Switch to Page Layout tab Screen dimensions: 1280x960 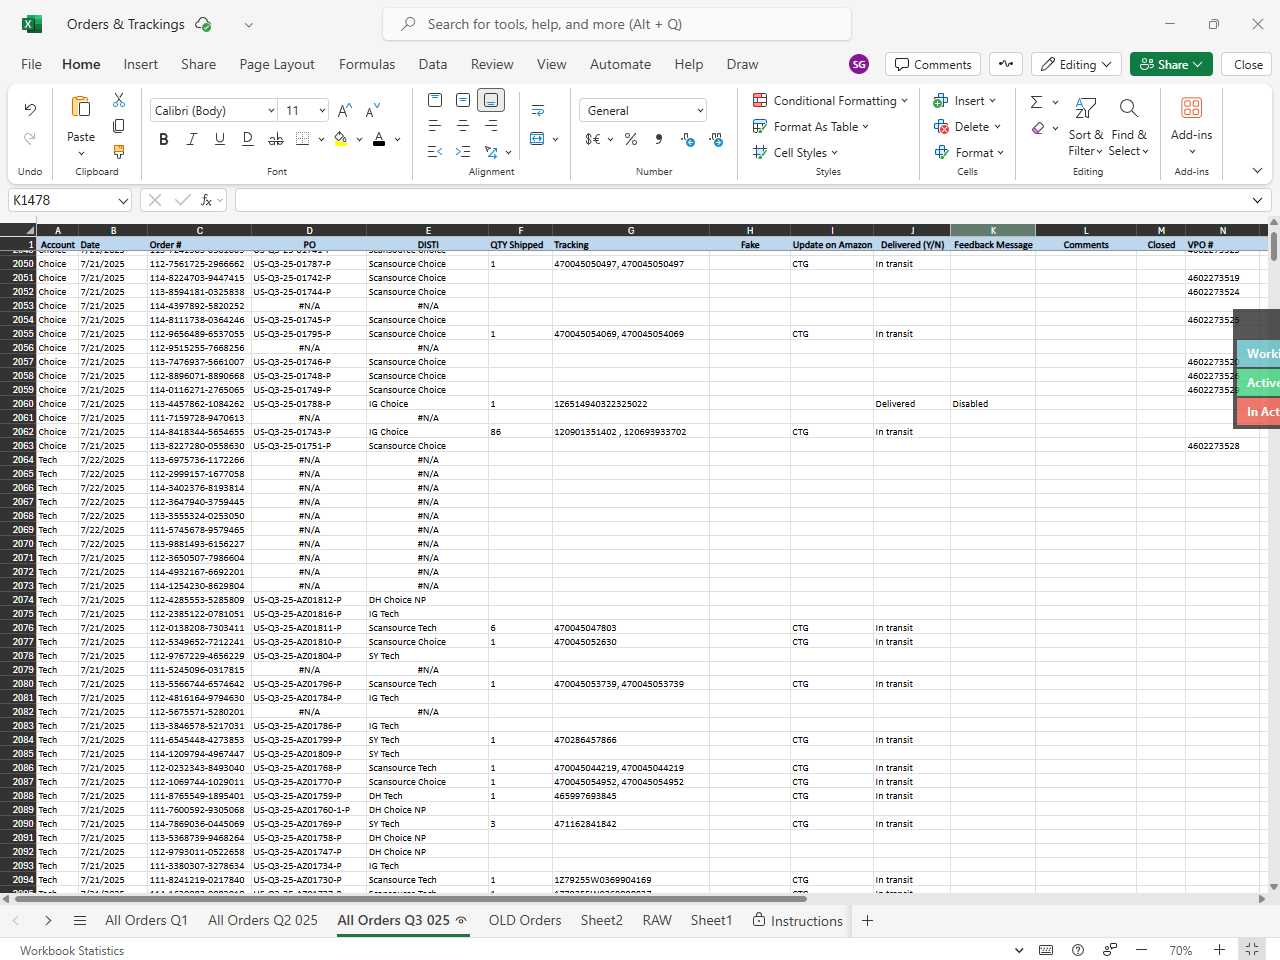[x=277, y=64]
